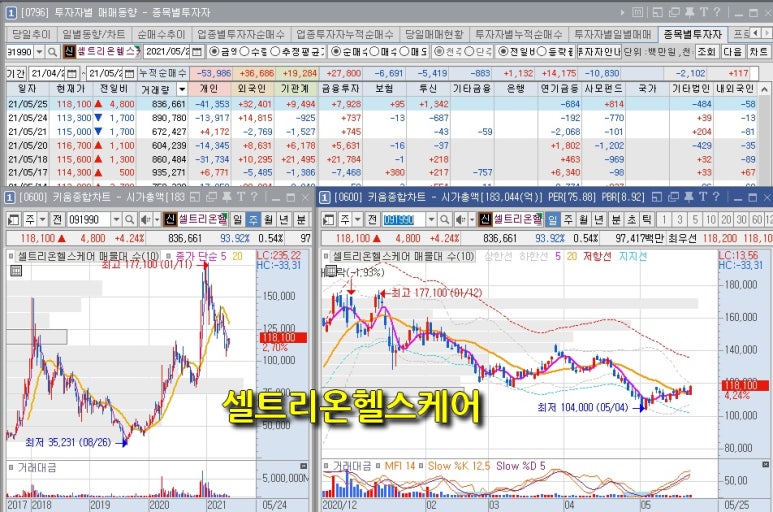The width and height of the screenshot is (773, 512).
Task: Click layout icon in left chart window title bar
Action: click(195, 197)
